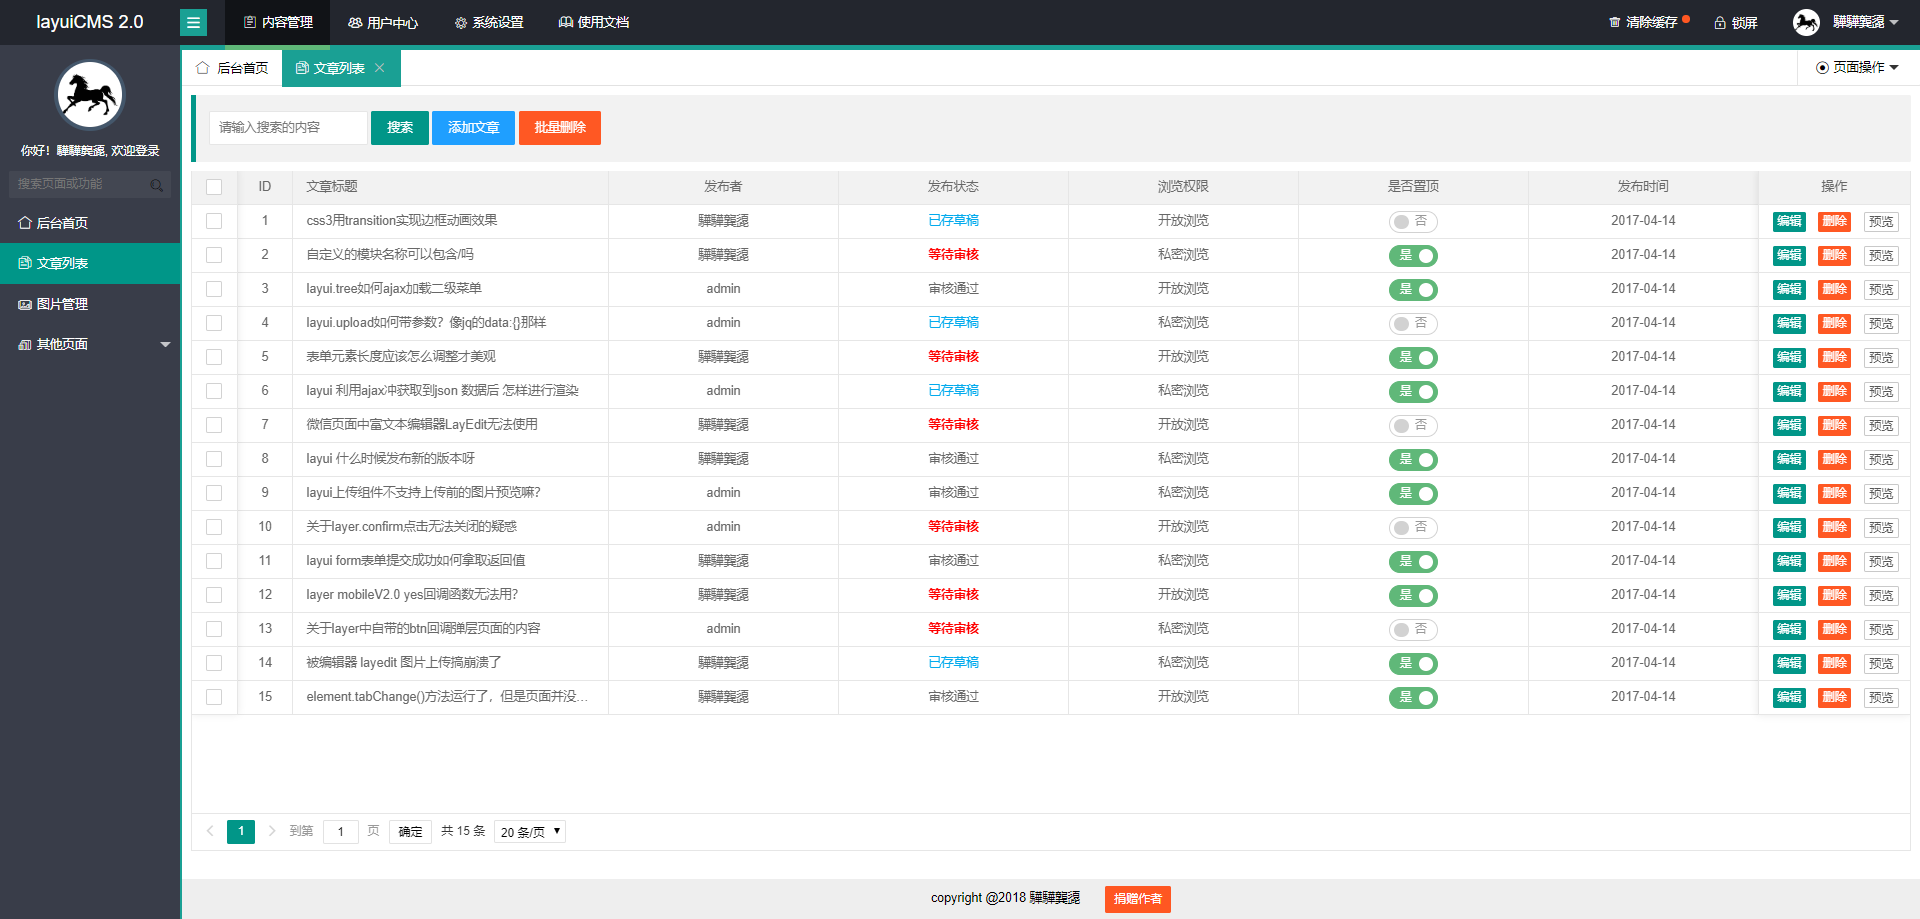Check the row checkbox for article ID 15
This screenshot has width=1920, height=919.
(214, 697)
